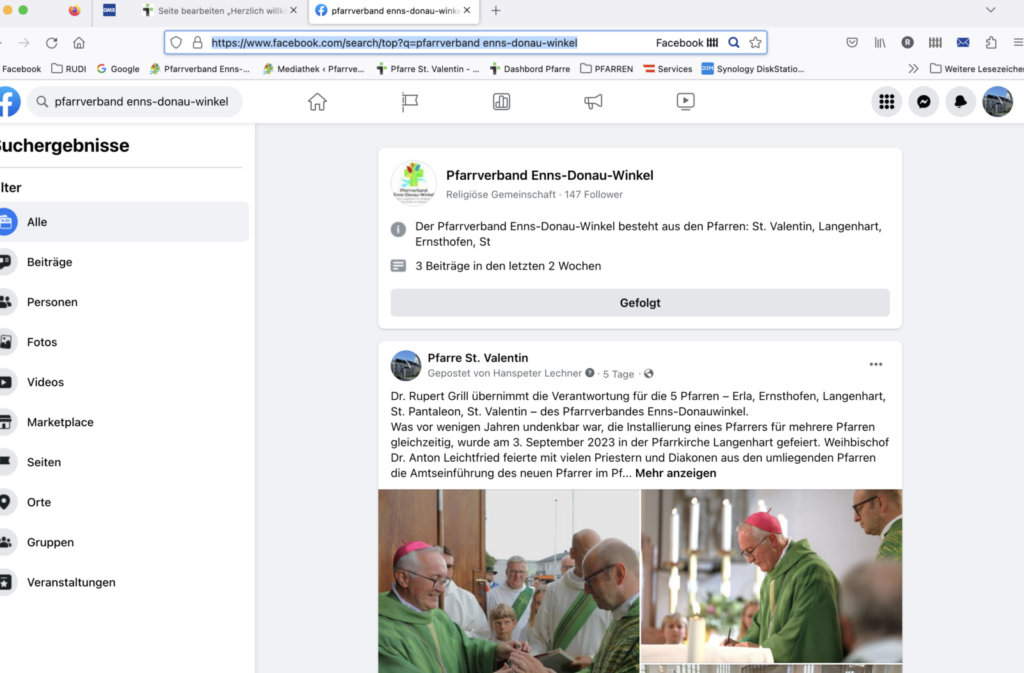Close the 'Seite bearbeiten' tab
Screen dimensions: 1024x673
coord(293,10)
